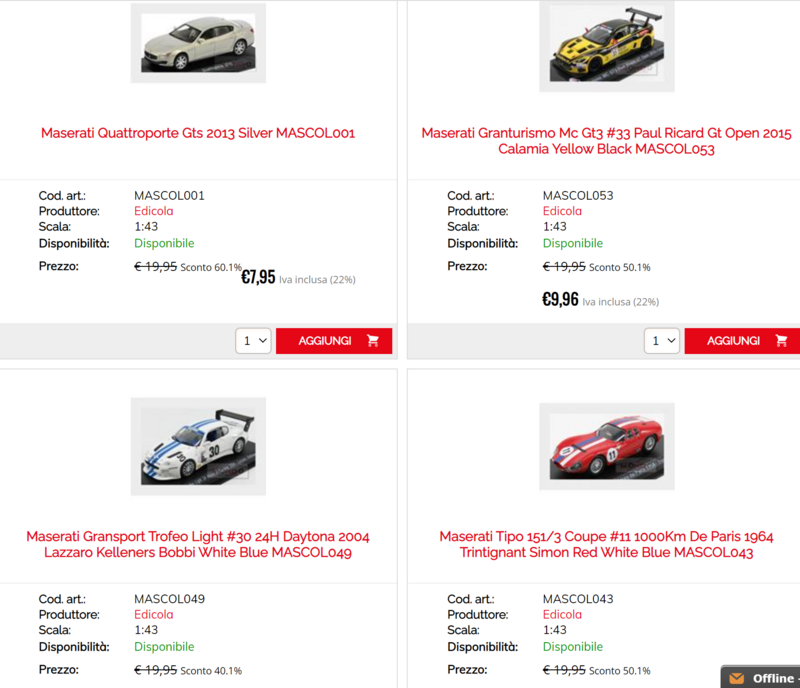Screen dimensions: 800x688
Task: Click Edicola producer link for MASCOL049
Action: pyautogui.click(x=154, y=615)
